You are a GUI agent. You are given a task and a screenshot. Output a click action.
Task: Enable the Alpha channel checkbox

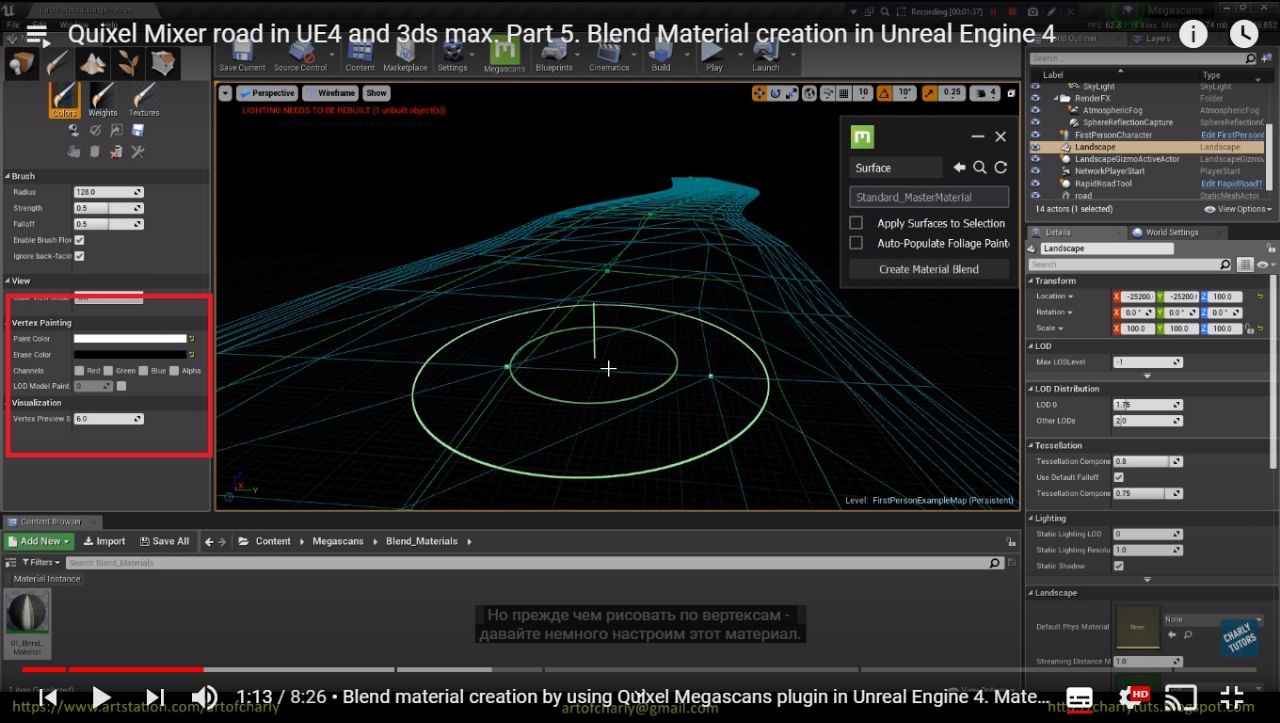(174, 371)
